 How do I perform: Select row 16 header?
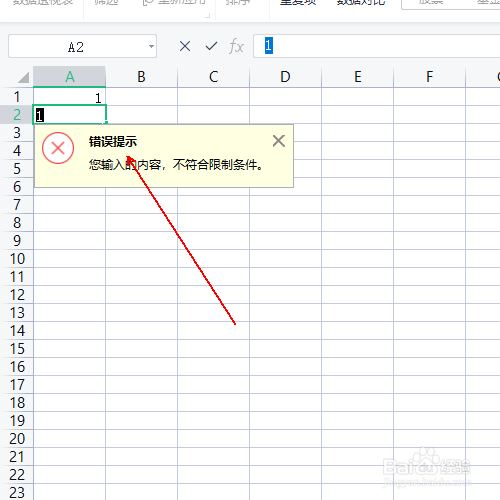click(17, 367)
